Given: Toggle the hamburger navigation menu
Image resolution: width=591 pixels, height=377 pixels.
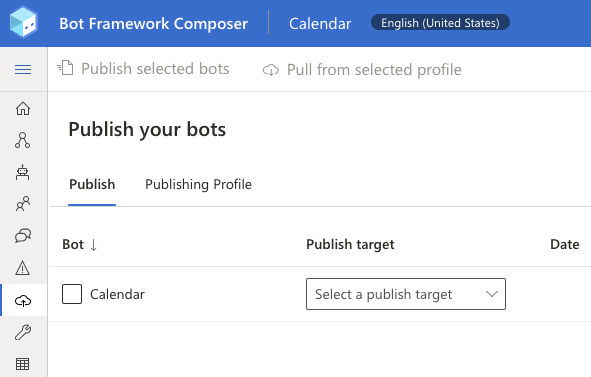Looking at the screenshot, I should 23,69.
